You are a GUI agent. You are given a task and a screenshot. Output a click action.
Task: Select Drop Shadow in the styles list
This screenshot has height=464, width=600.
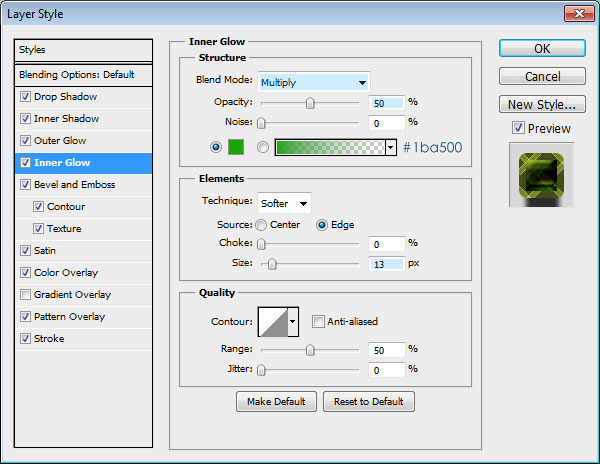point(67,97)
